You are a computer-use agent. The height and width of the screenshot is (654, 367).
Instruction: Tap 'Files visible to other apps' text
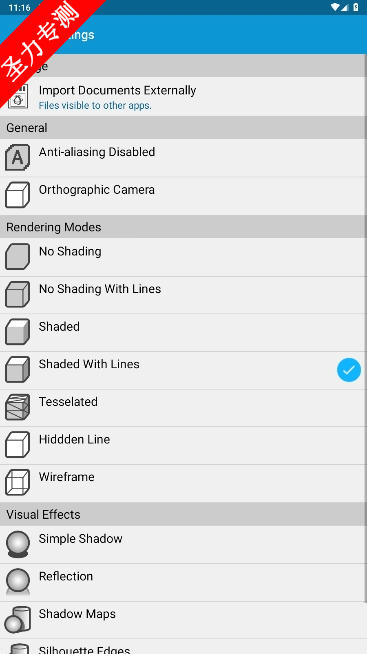click(x=95, y=106)
